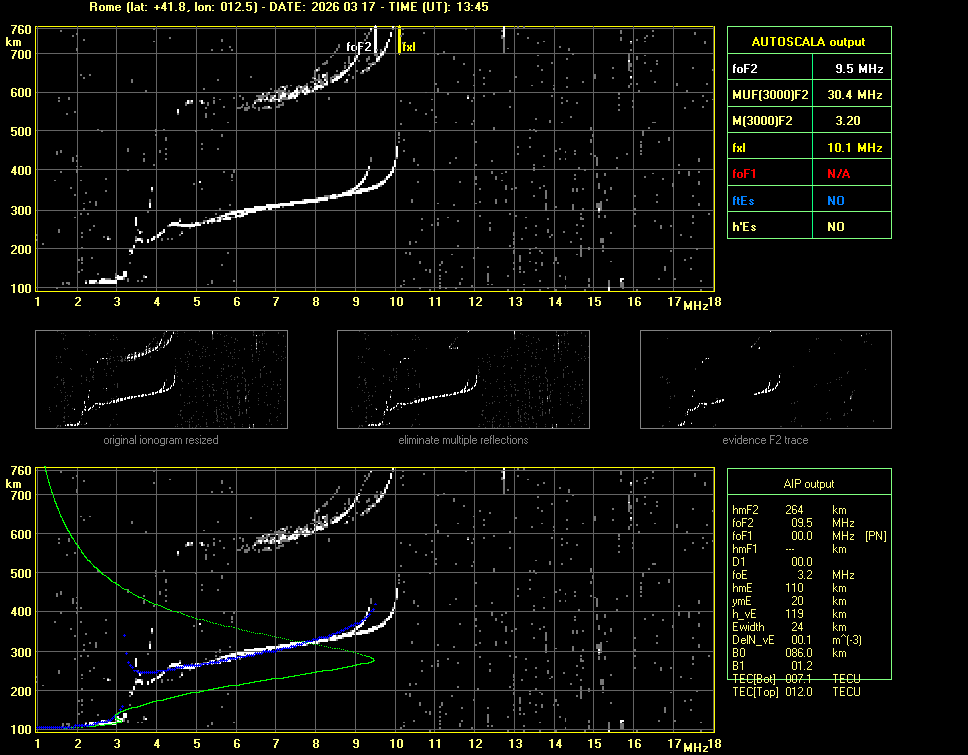Click the 'original ionogram resized' thumbnail

(x=161, y=381)
